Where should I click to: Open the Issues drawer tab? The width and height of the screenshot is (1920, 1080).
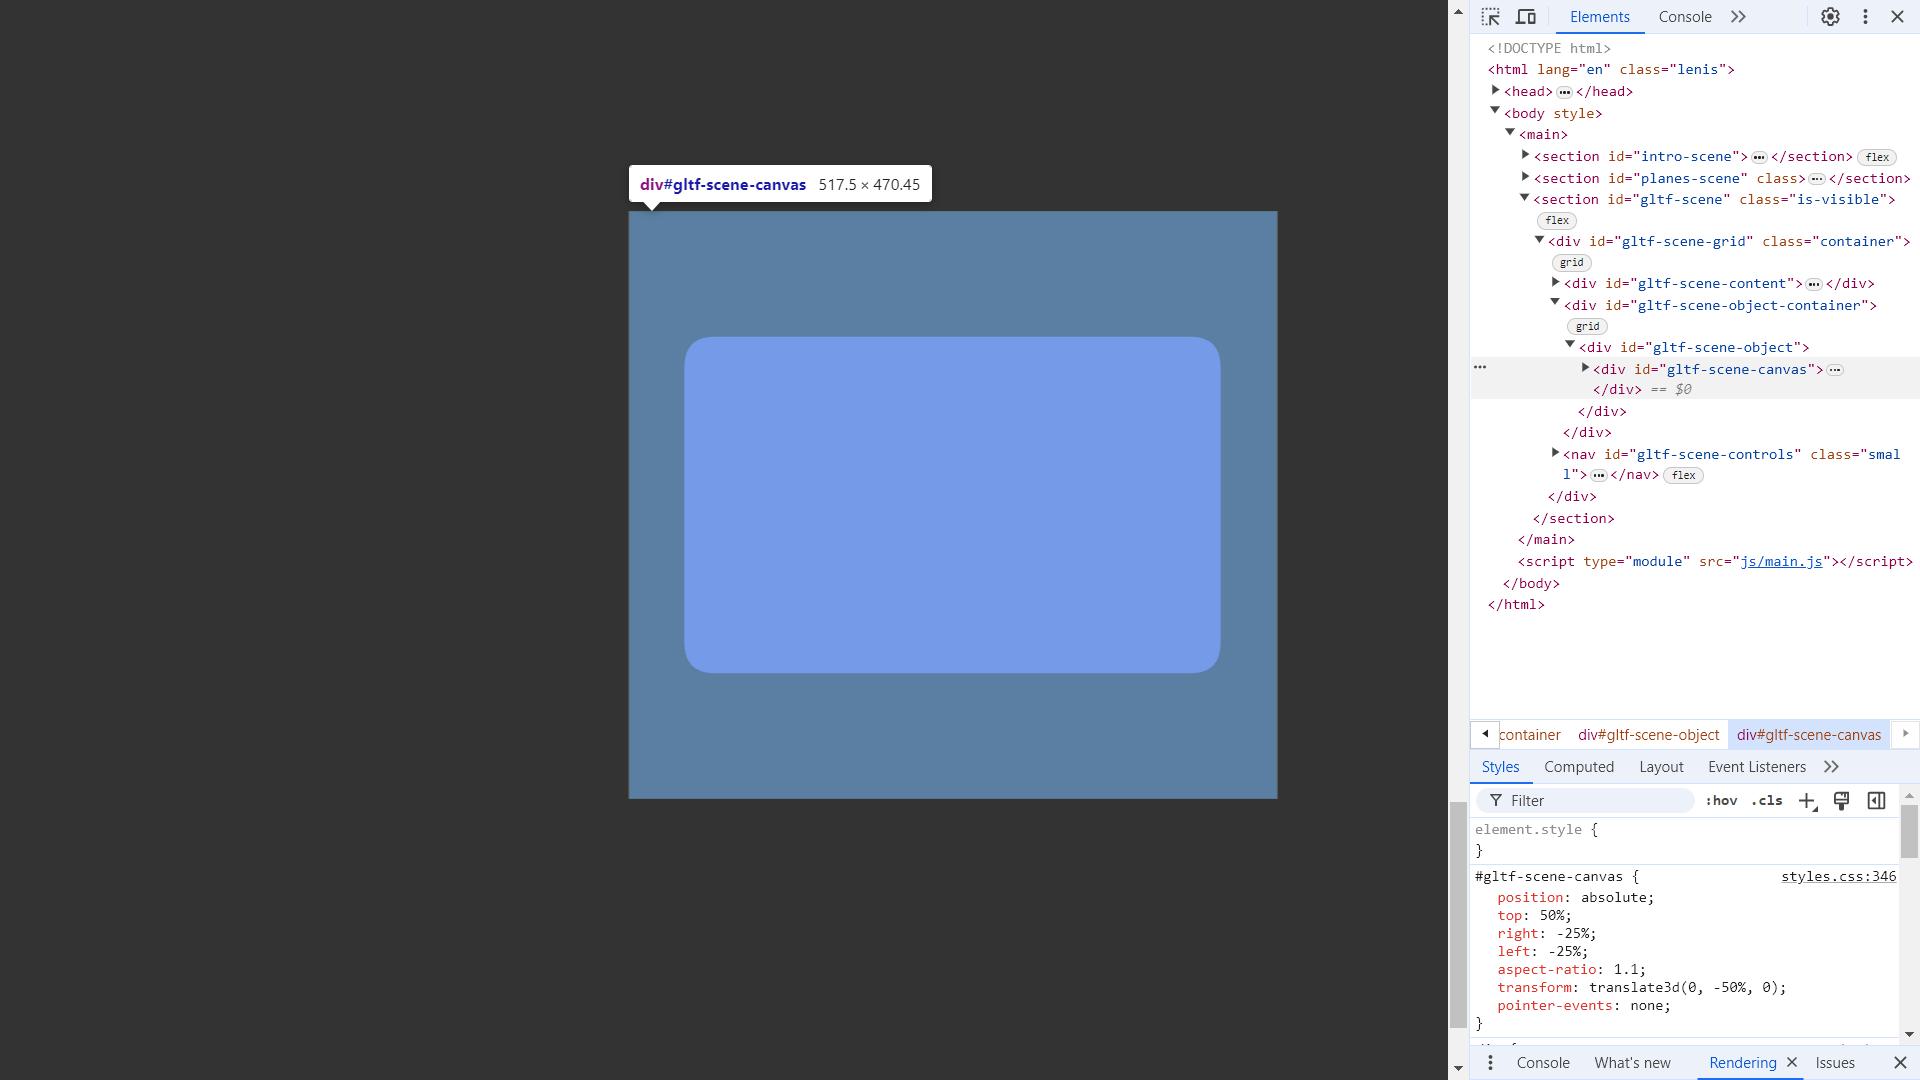coord(1835,1063)
